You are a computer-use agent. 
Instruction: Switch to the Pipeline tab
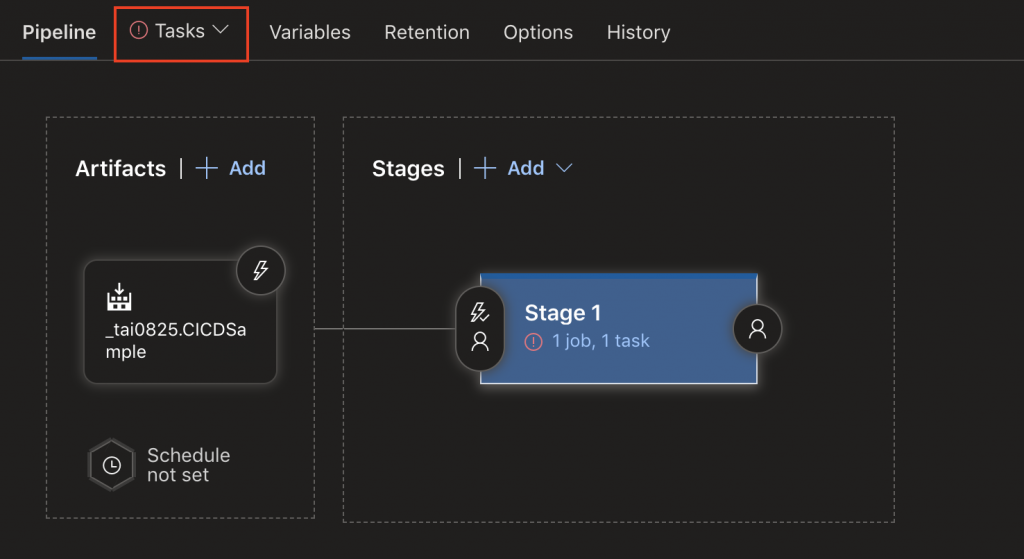59,32
